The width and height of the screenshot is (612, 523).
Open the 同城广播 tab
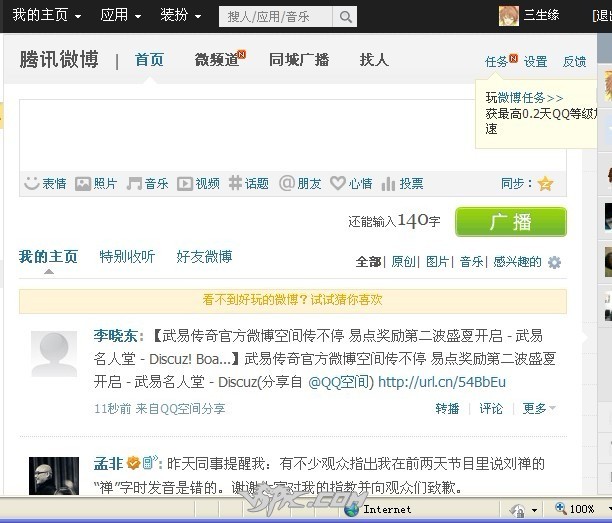point(299,60)
